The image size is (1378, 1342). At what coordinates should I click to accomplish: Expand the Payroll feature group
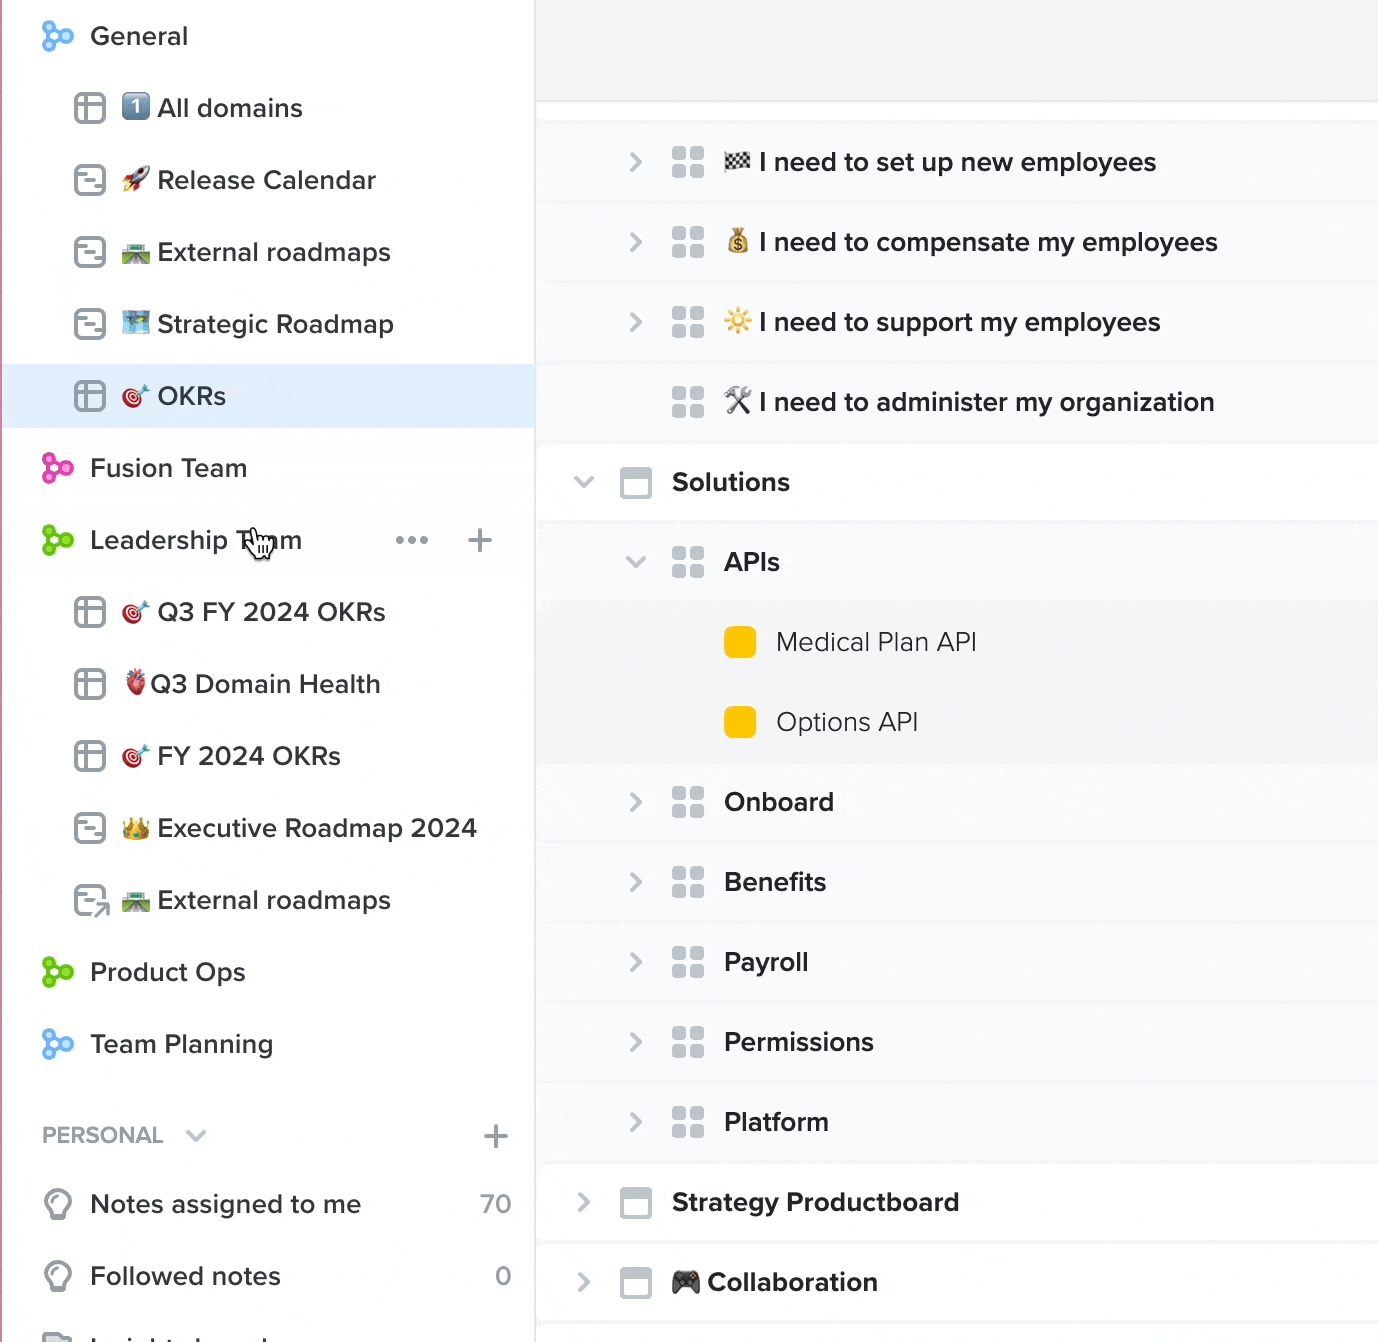click(x=636, y=961)
